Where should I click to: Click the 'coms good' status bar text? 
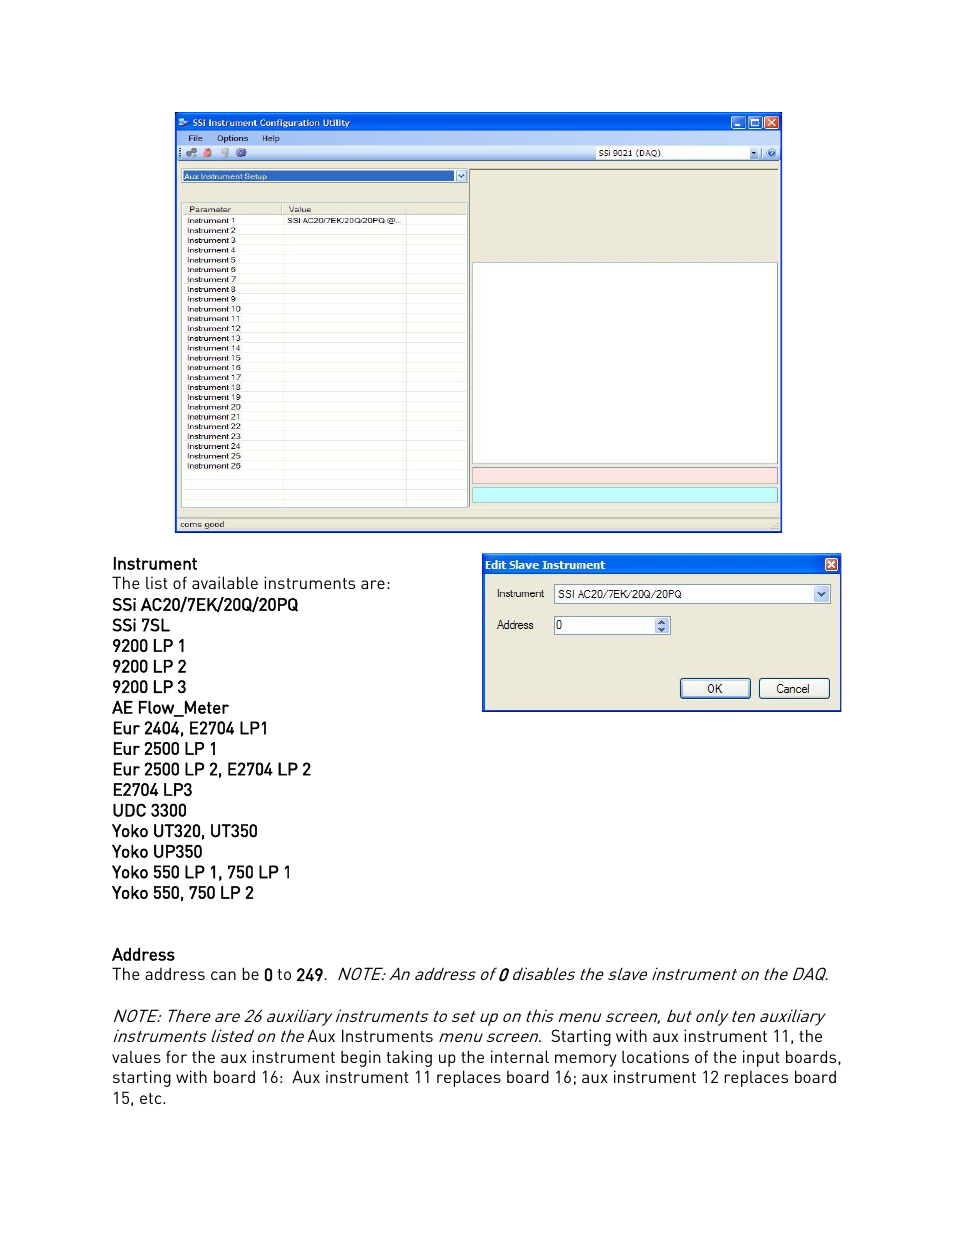[x=202, y=524]
